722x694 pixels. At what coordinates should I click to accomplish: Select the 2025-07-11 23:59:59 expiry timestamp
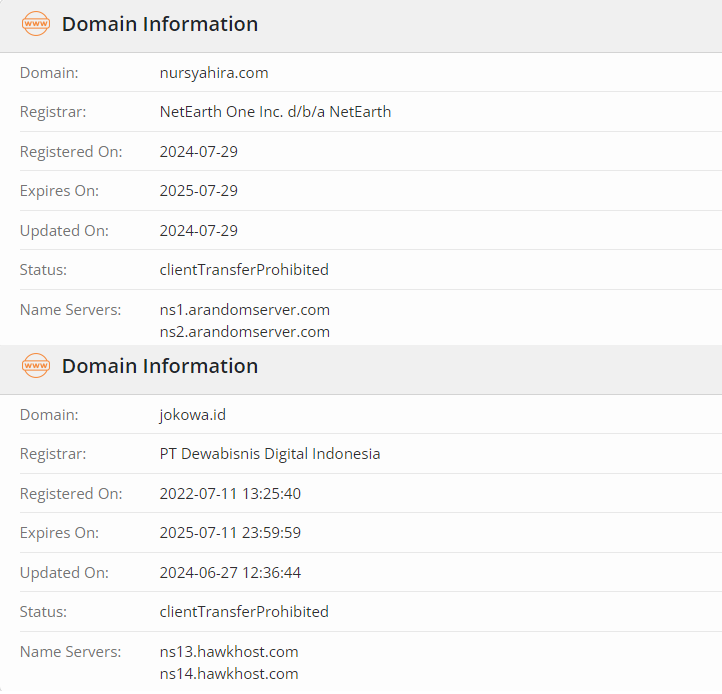point(230,533)
